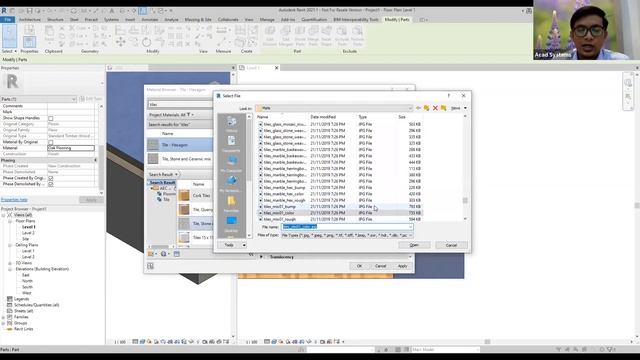The height and width of the screenshot is (360, 640).
Task: Expand the 3D Views tree node
Action: (x=10, y=263)
